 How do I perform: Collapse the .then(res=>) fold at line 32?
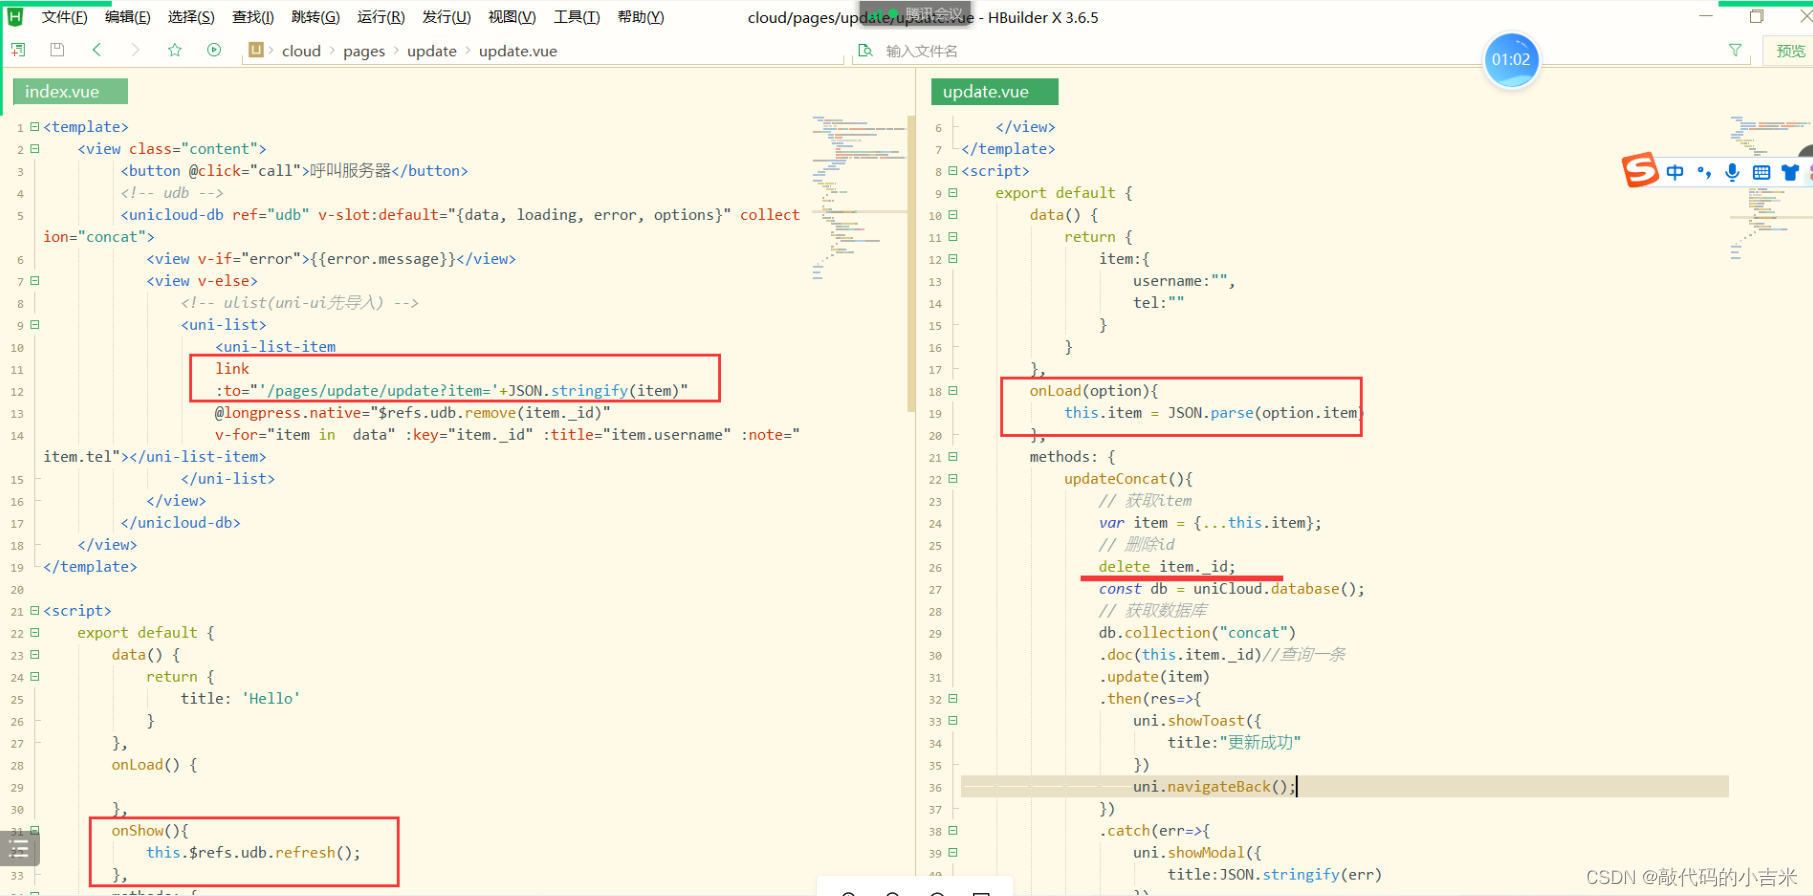(x=953, y=699)
